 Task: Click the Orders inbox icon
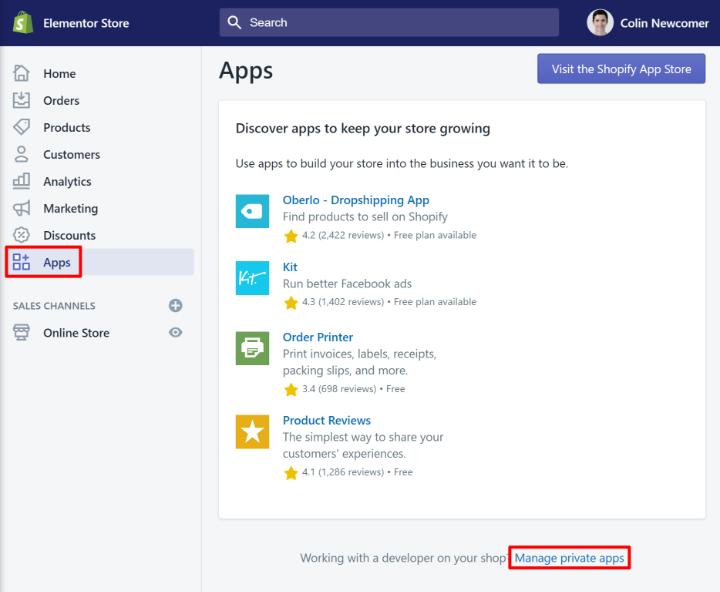click(21, 101)
